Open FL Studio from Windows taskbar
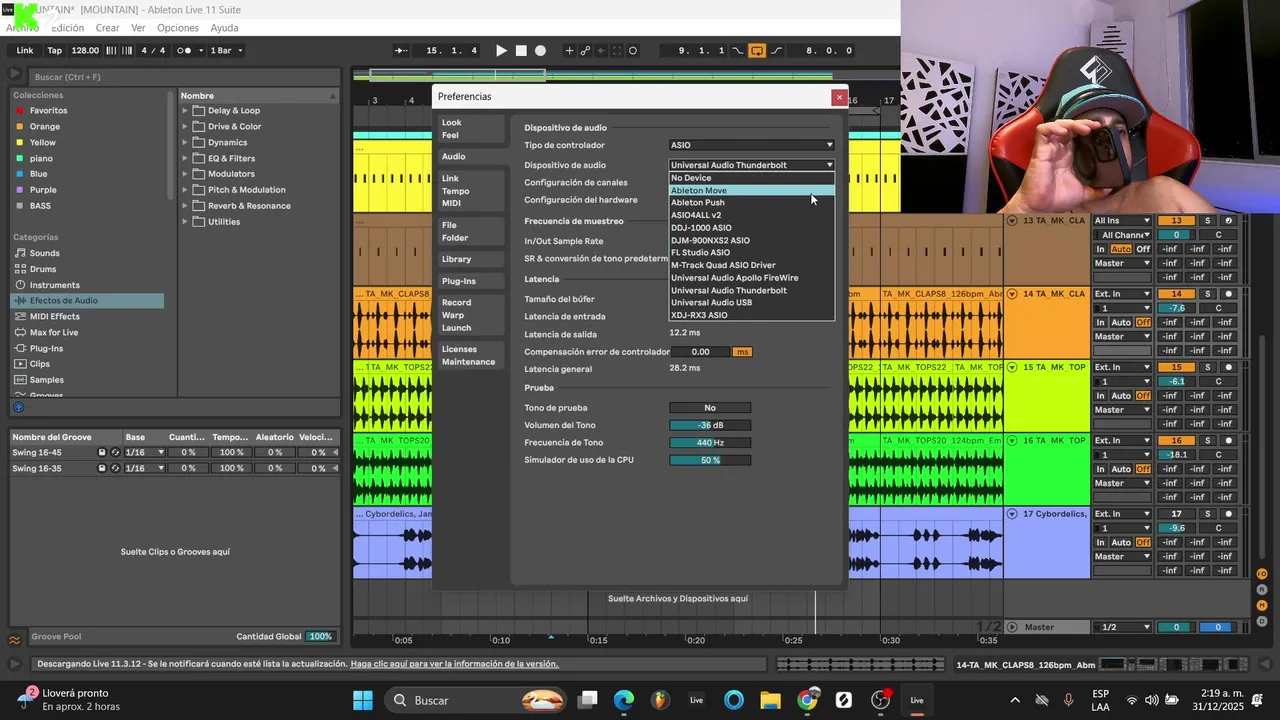Screen dimensions: 1280x720 tap(660, 700)
